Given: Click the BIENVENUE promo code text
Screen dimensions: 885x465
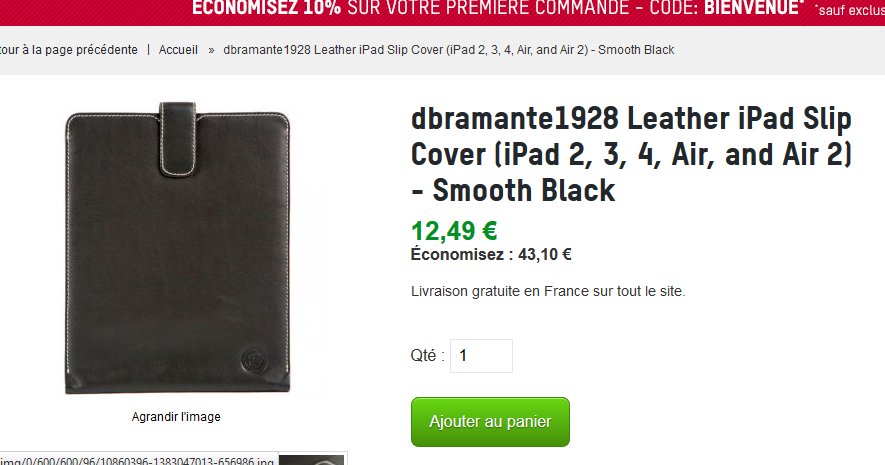Looking at the screenshot, I should click(x=753, y=8).
